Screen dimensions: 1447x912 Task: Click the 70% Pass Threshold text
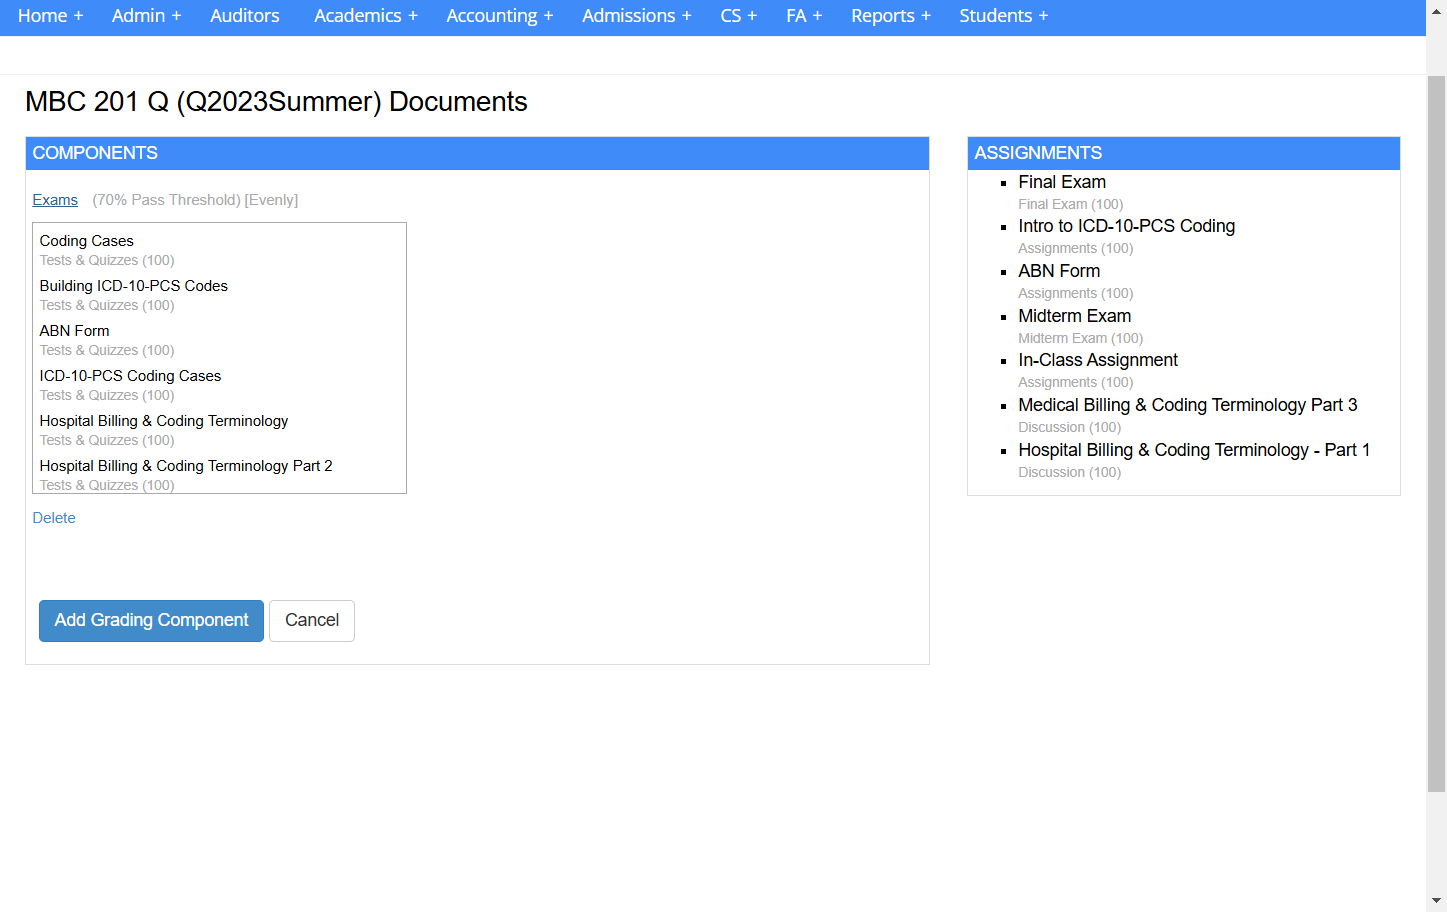167,200
